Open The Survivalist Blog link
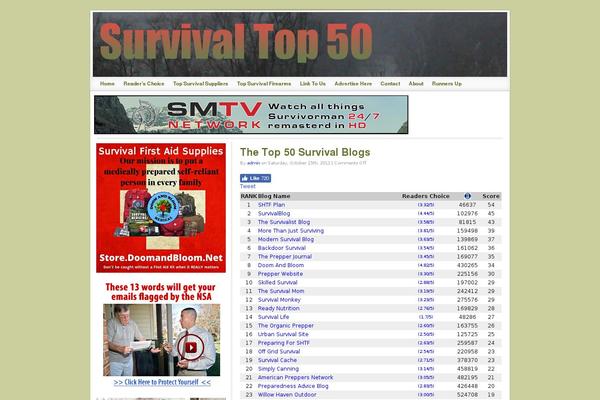This screenshot has height=400, width=600. [x=284, y=222]
